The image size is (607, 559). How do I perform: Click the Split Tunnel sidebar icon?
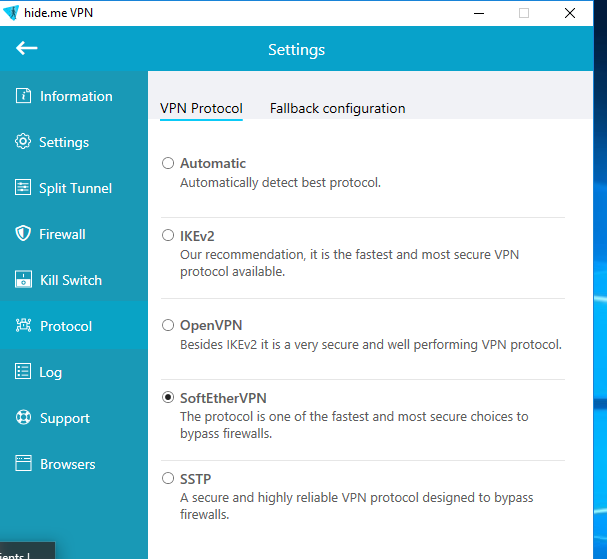coord(23,187)
